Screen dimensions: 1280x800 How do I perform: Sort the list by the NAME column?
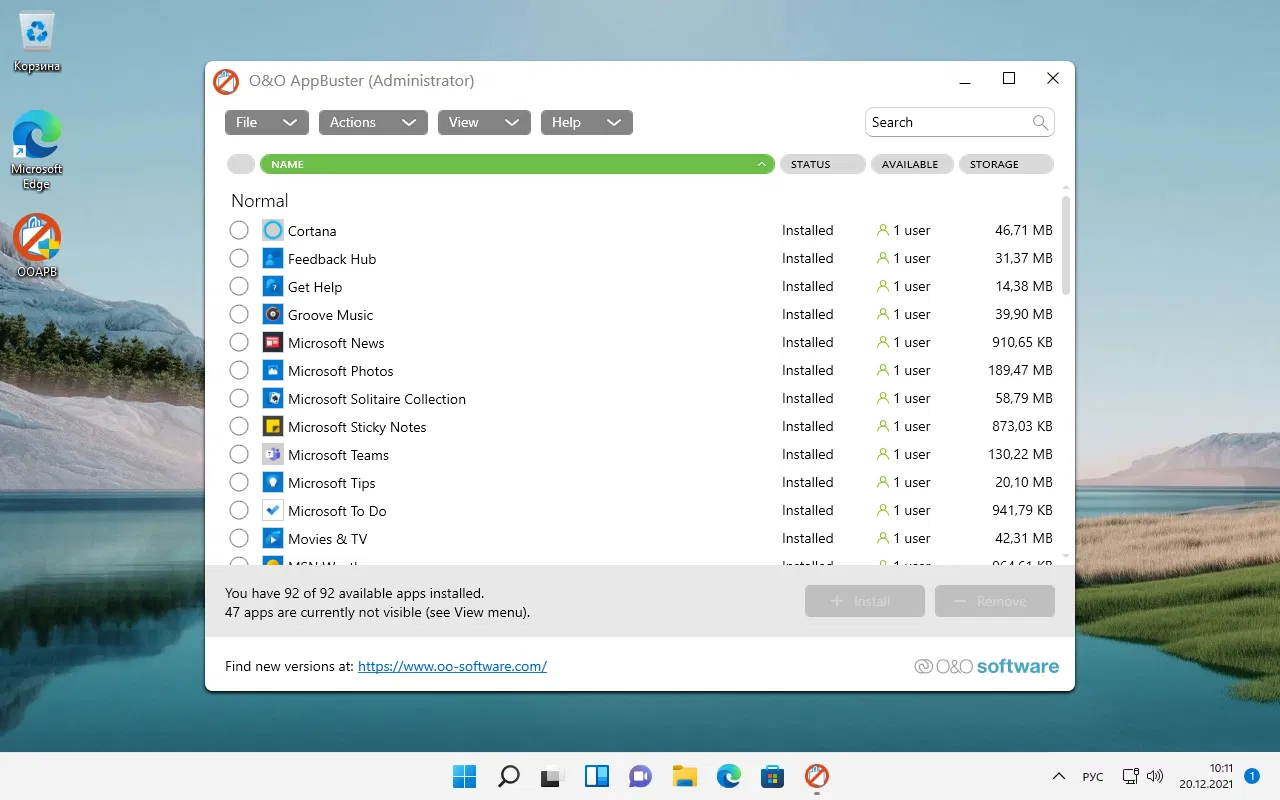point(517,164)
